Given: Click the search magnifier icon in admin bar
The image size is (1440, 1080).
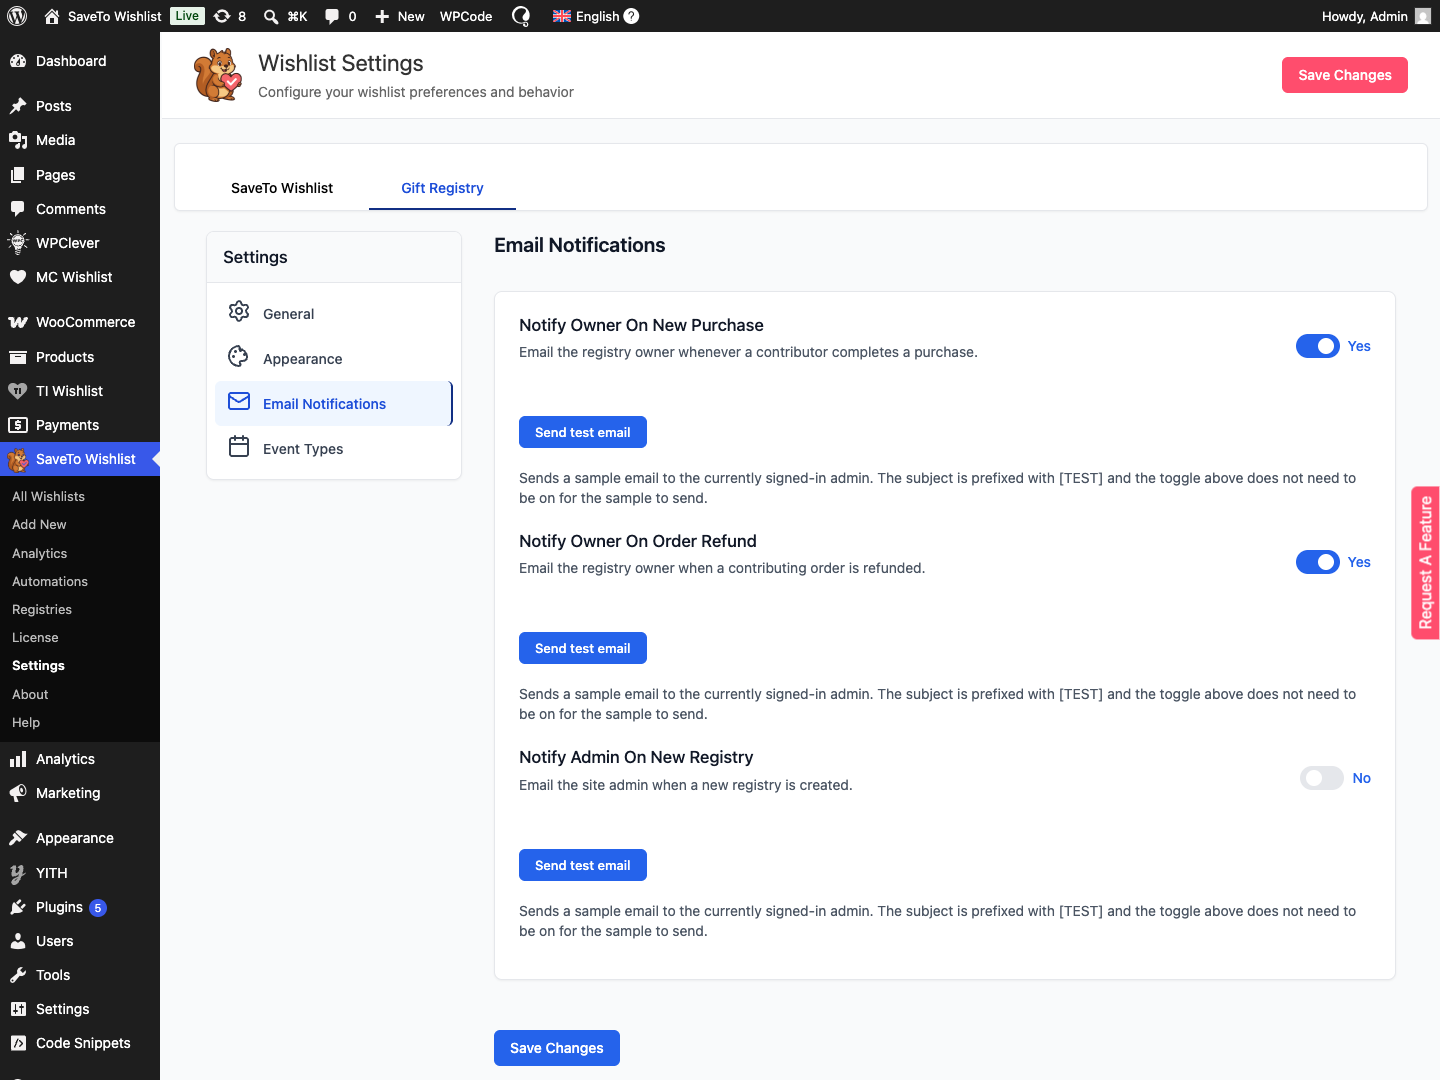Looking at the screenshot, I should click(271, 16).
